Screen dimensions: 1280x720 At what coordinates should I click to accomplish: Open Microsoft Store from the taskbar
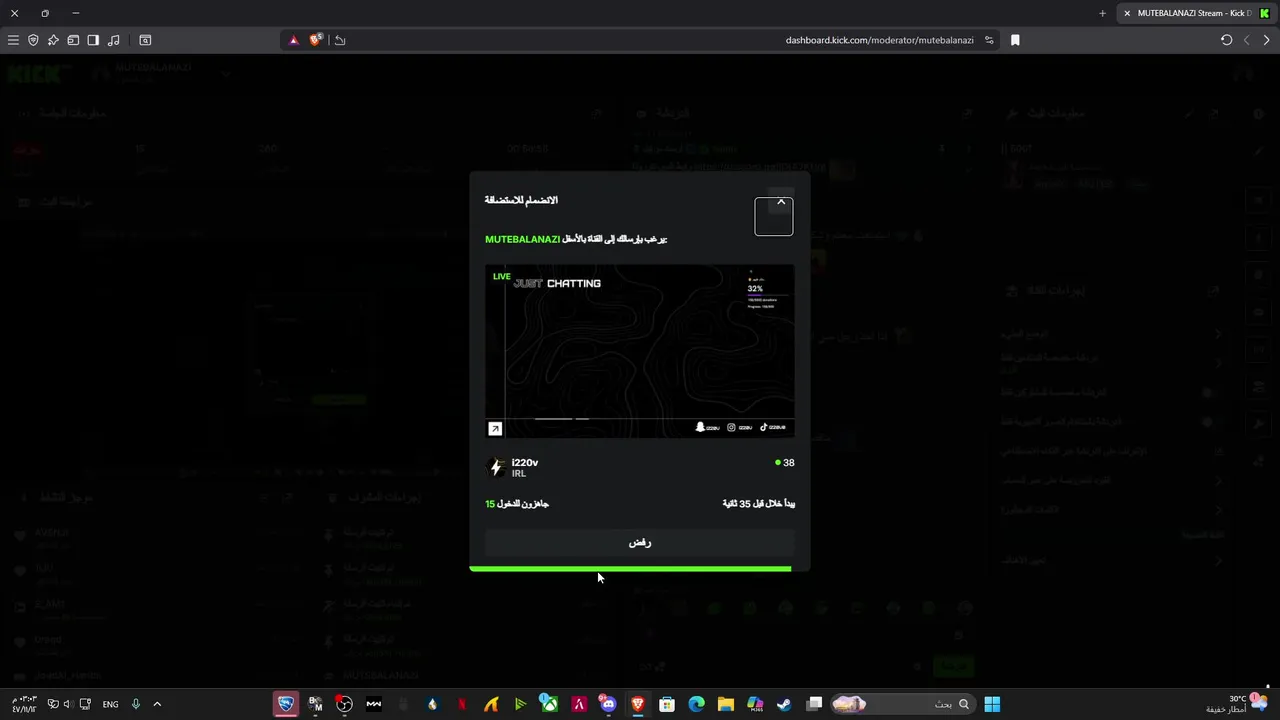point(667,704)
